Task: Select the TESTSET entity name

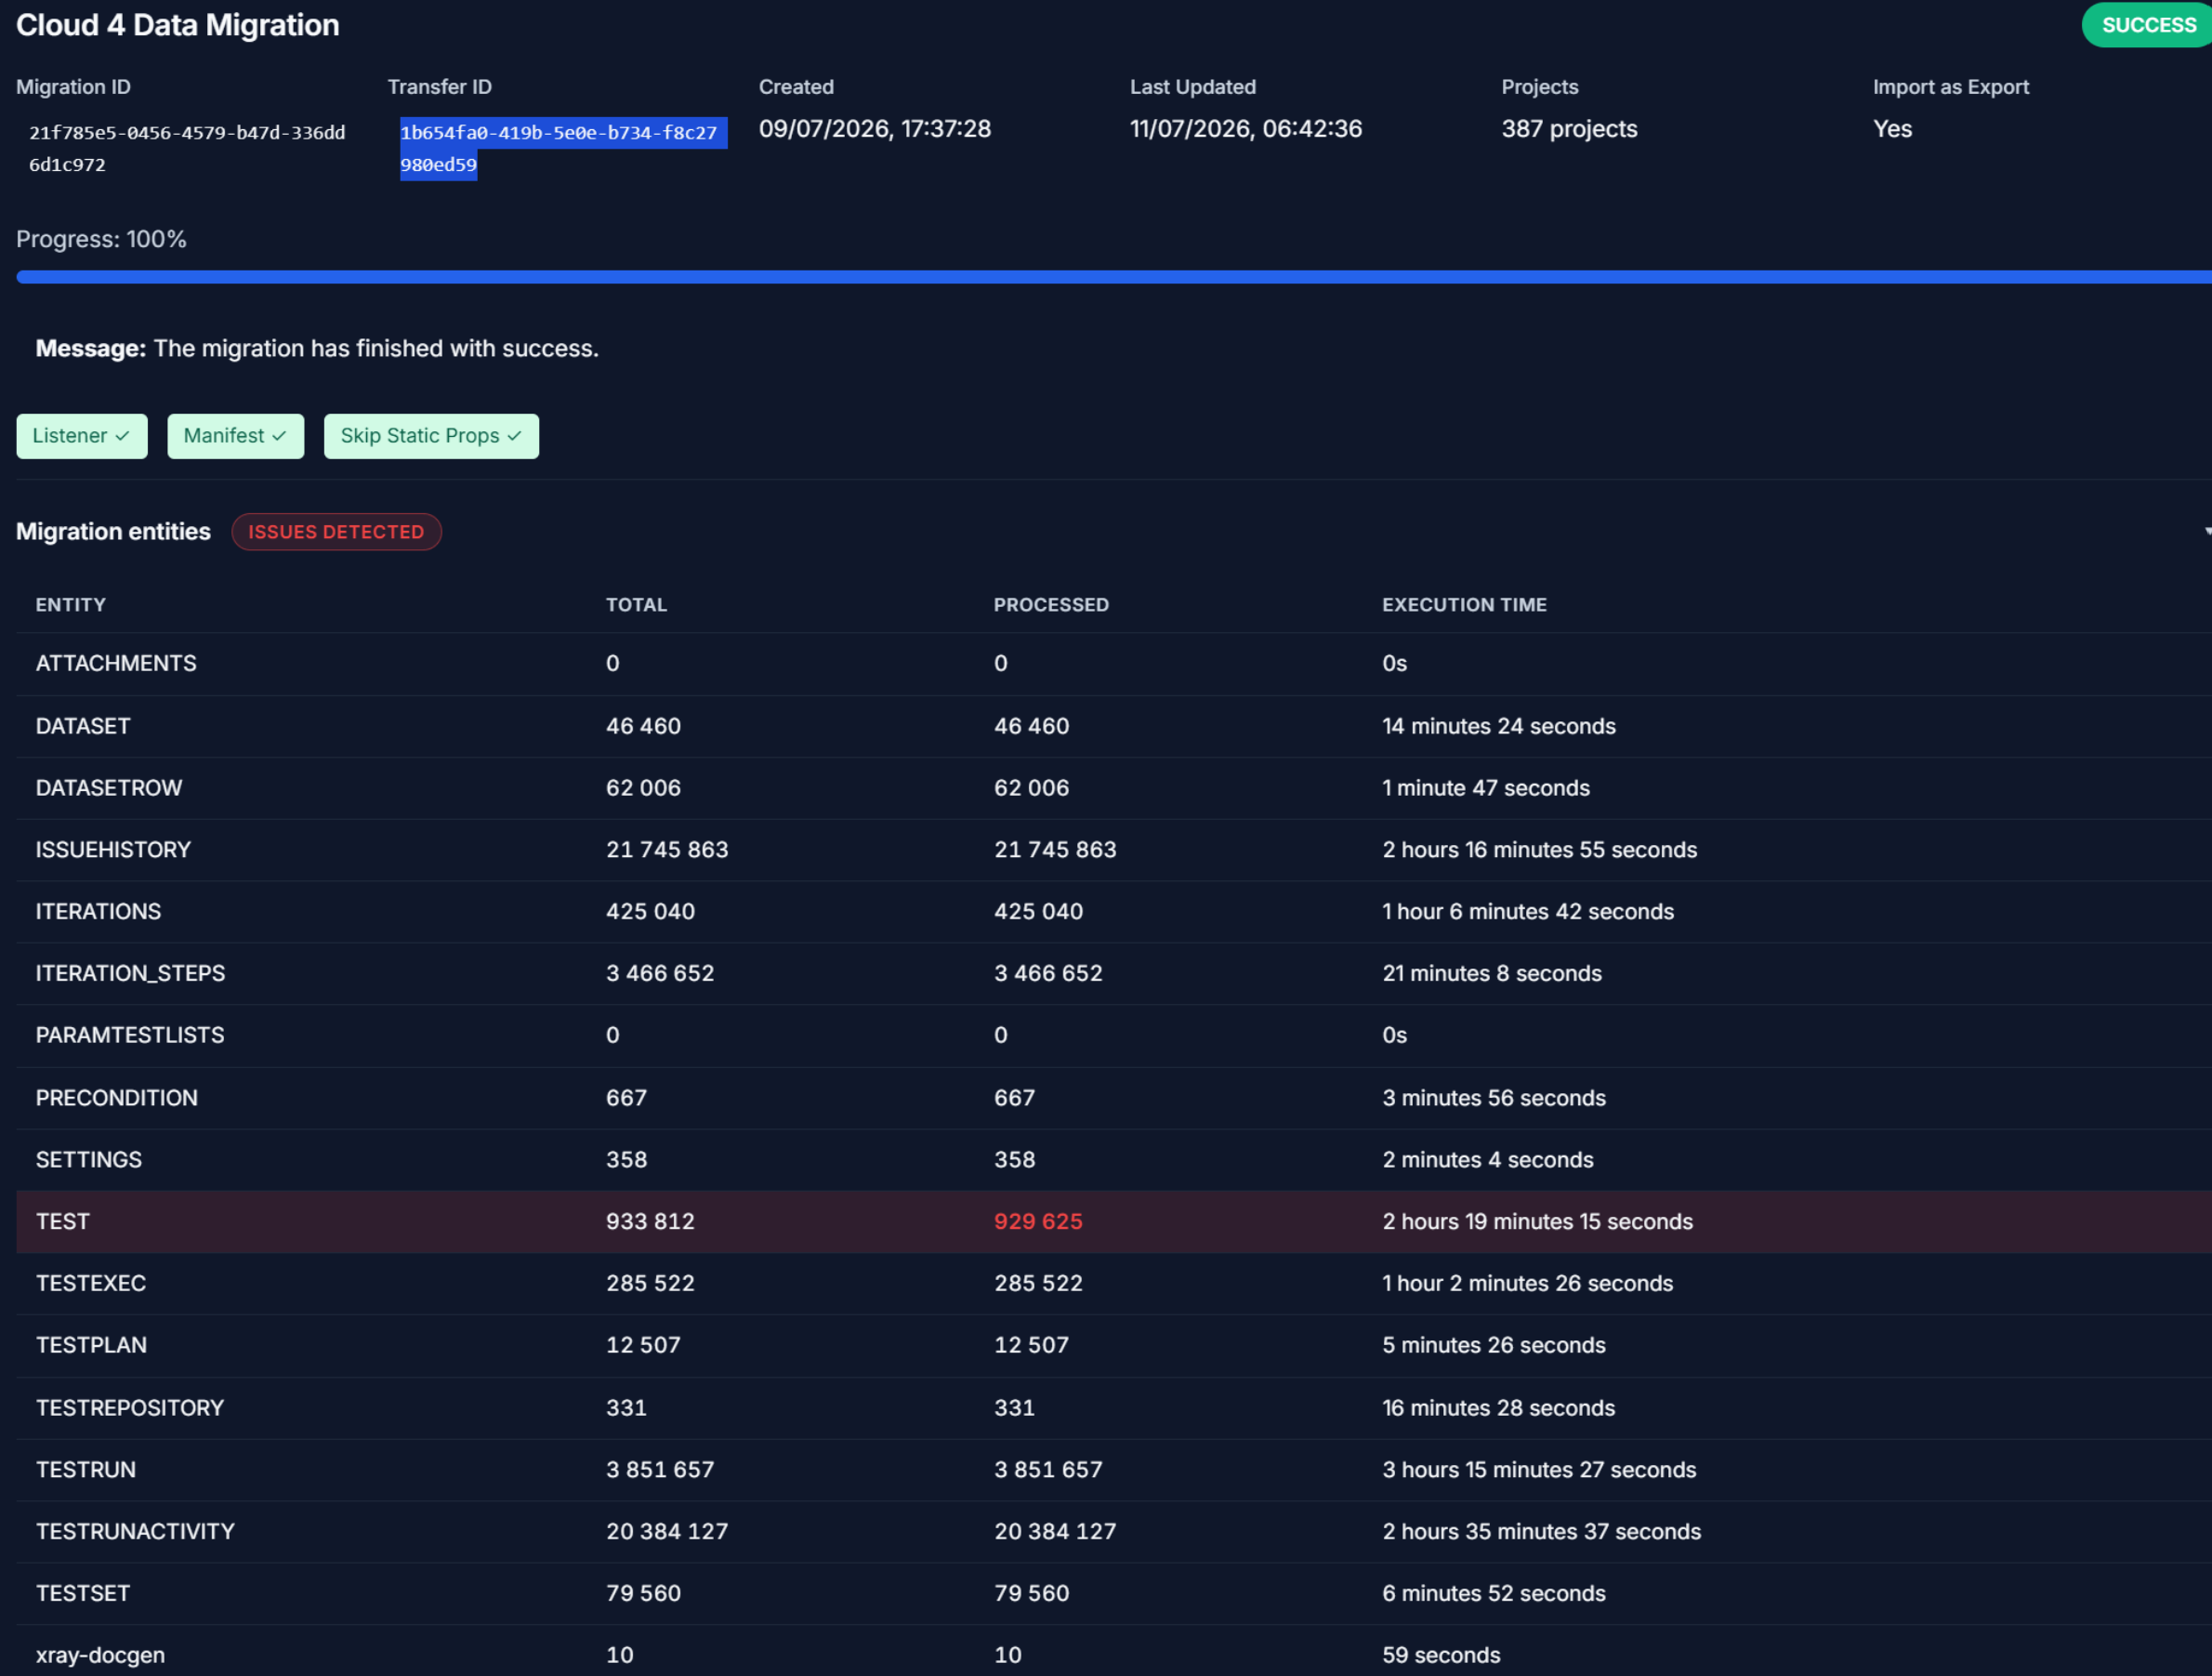Action: (x=83, y=1594)
